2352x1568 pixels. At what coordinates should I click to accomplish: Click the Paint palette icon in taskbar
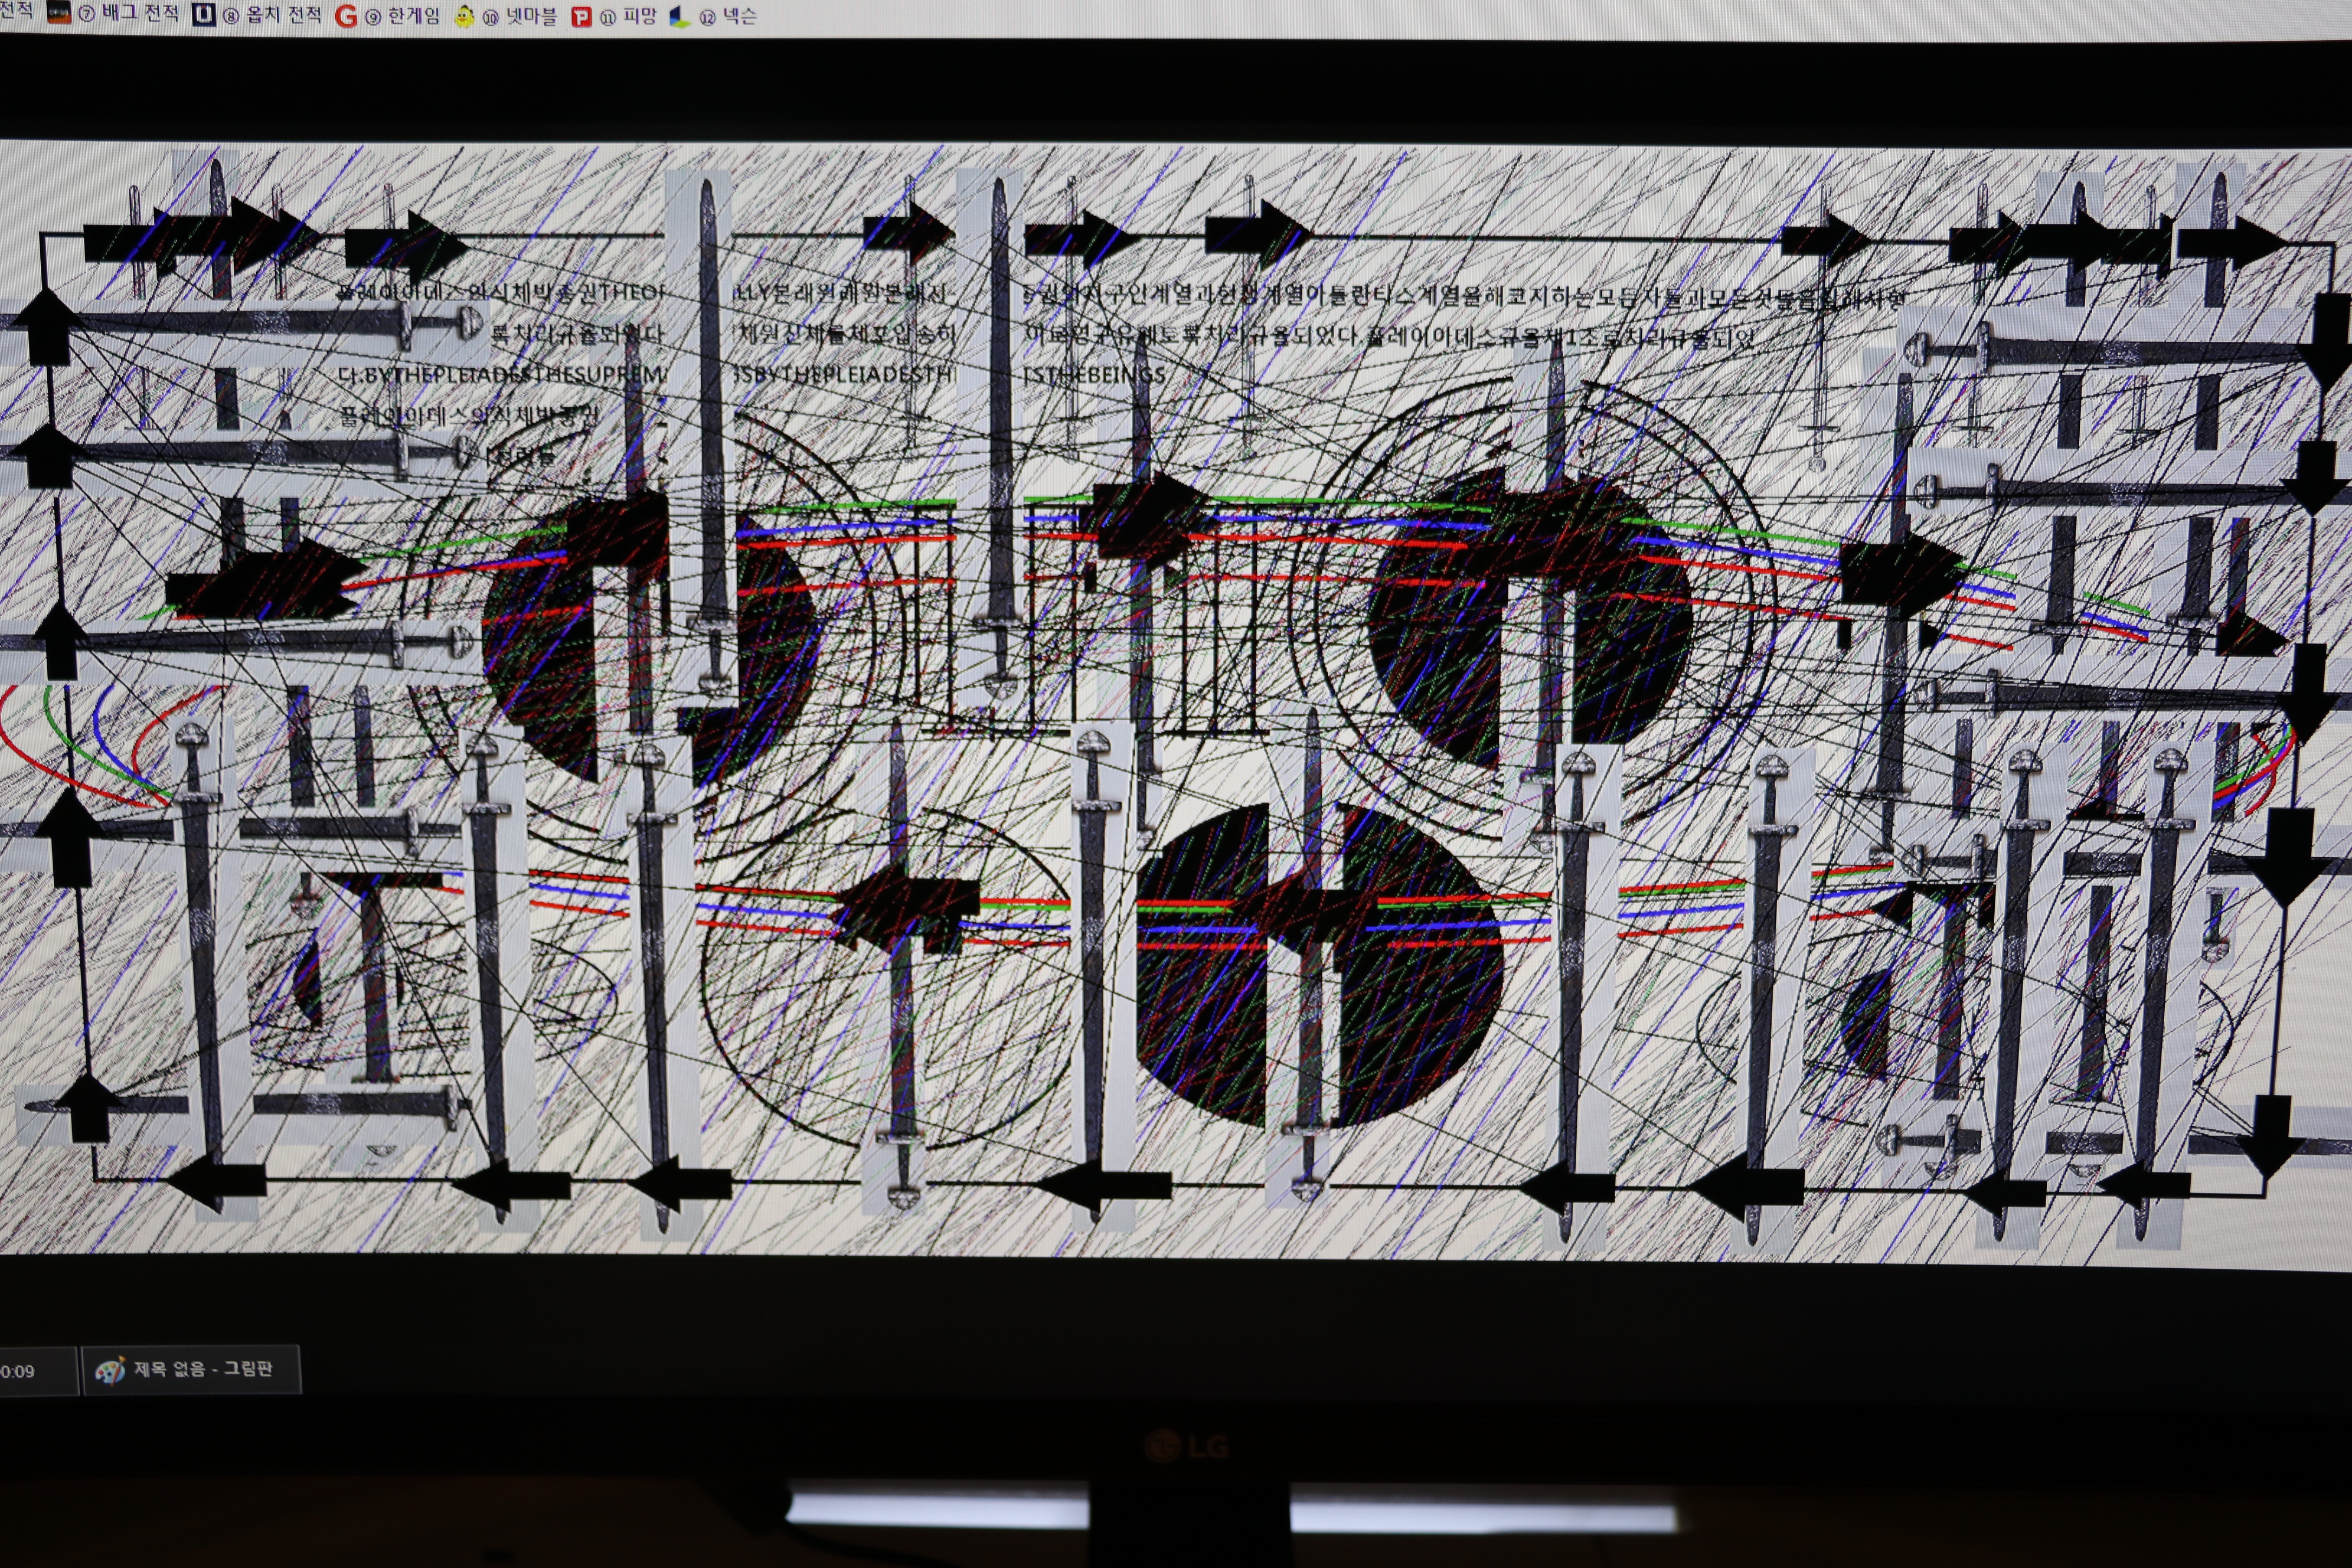[109, 1369]
